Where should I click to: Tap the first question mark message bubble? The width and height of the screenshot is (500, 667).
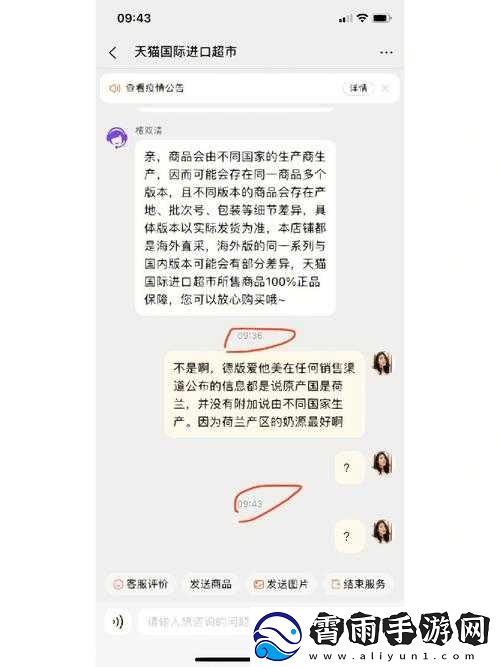click(x=349, y=467)
